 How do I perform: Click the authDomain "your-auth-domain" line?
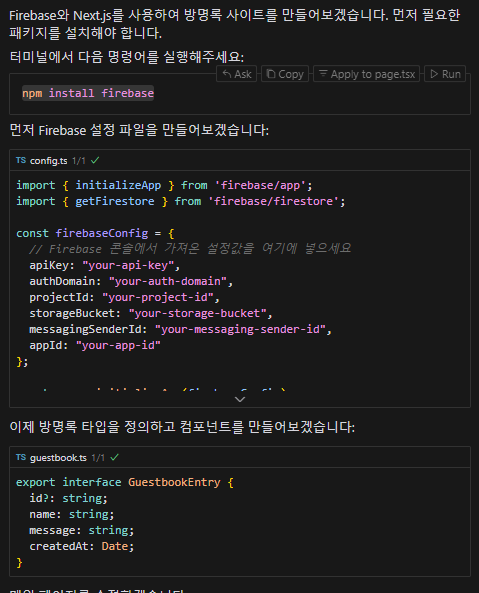(x=131, y=281)
